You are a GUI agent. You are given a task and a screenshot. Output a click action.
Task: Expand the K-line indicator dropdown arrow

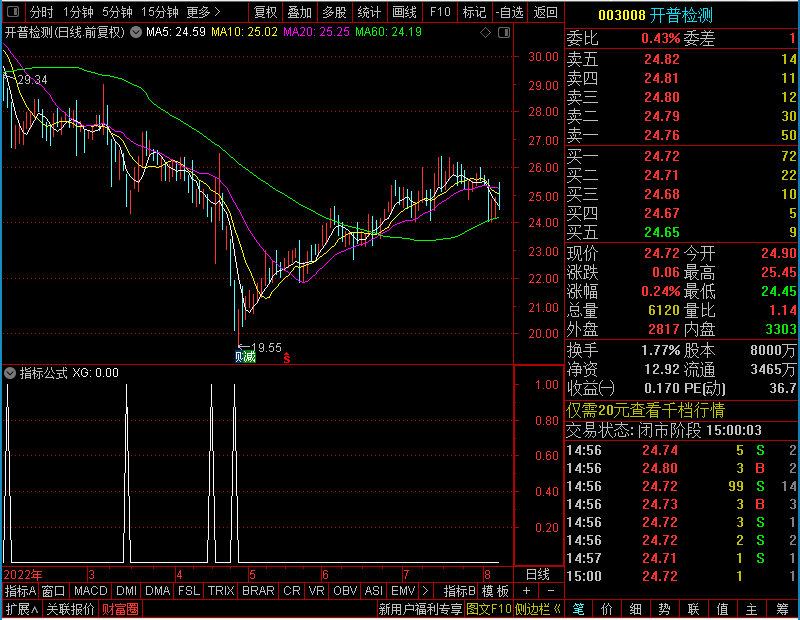(136, 32)
